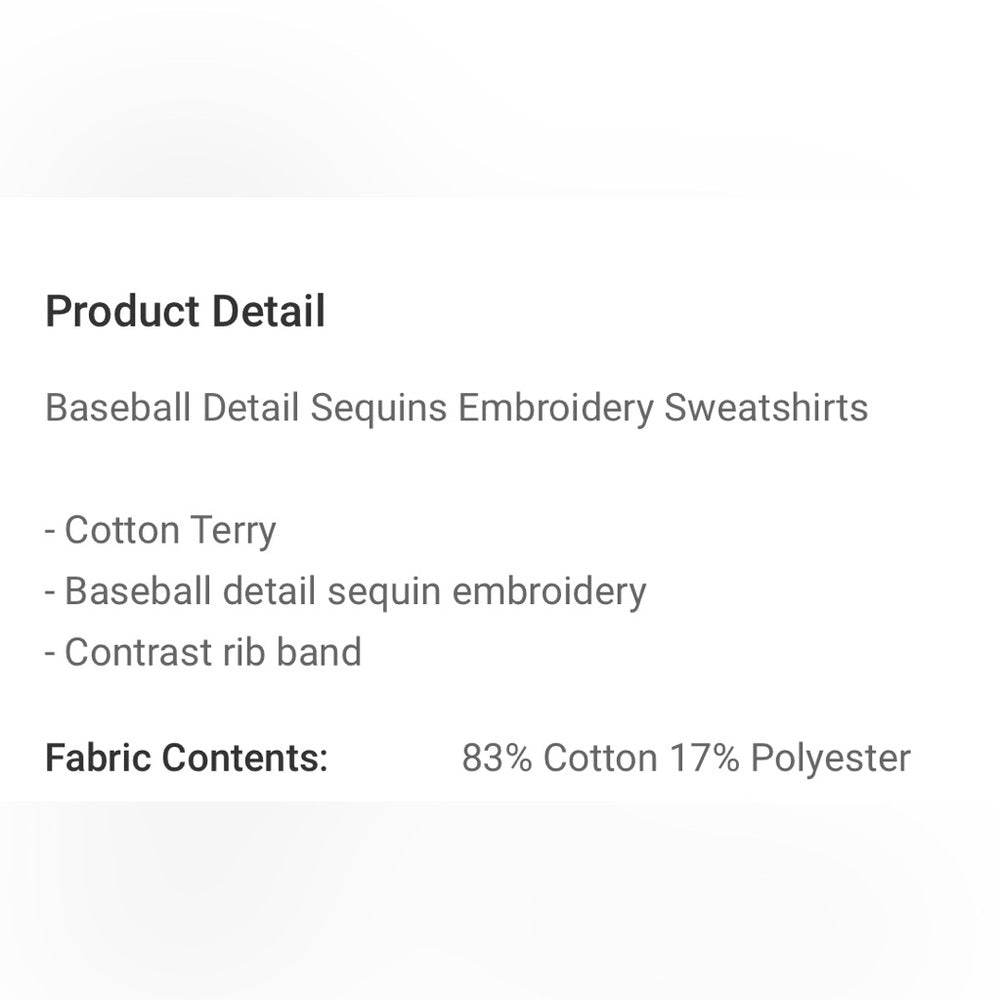Click lowercase word embroidery in second bullet
The image size is (1000, 1000).
point(549,592)
